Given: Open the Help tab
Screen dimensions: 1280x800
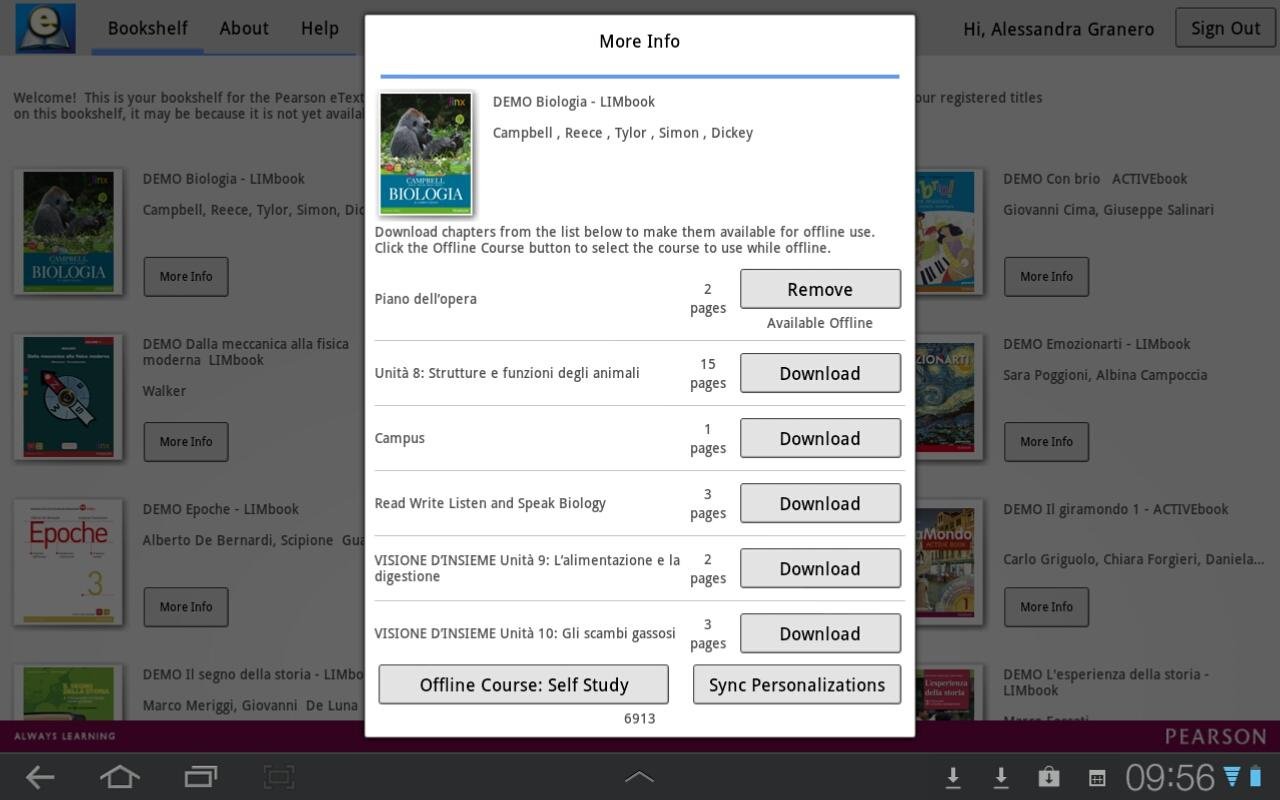Looking at the screenshot, I should click(x=320, y=28).
